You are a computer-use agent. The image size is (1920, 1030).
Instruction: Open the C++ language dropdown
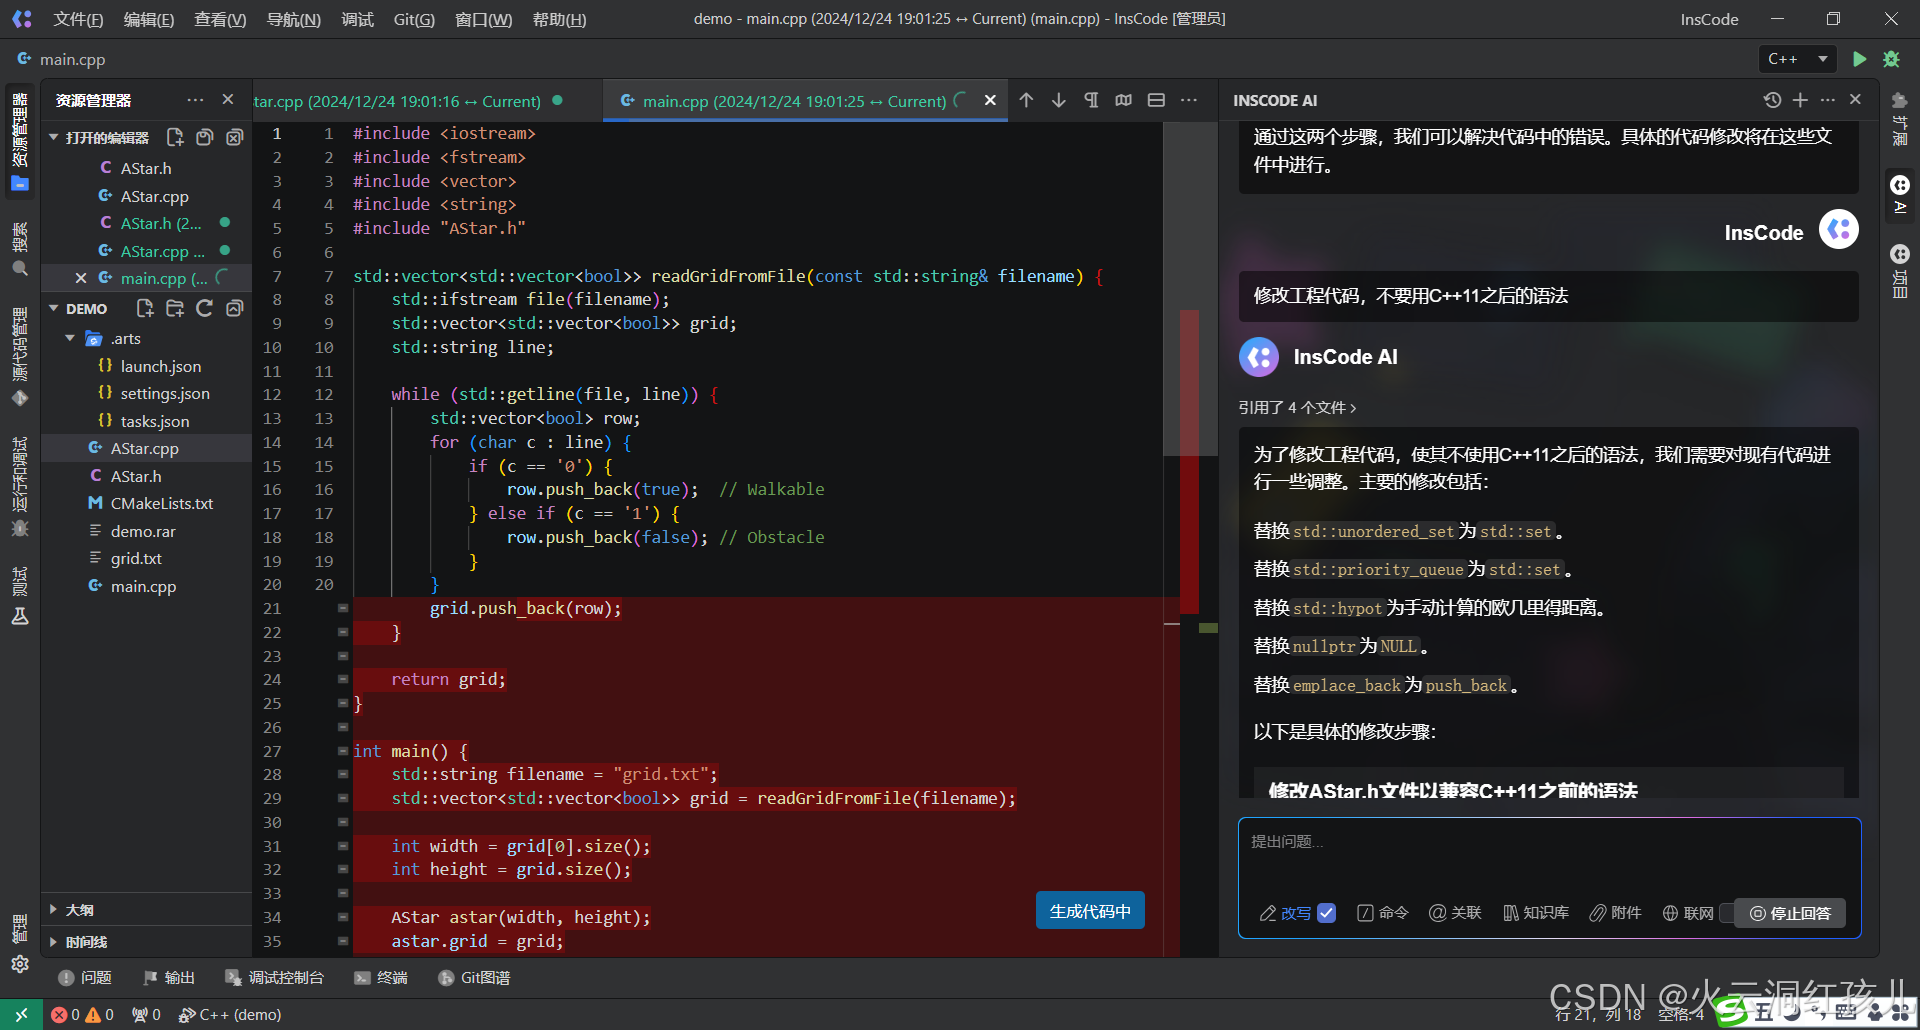[x=1798, y=59]
